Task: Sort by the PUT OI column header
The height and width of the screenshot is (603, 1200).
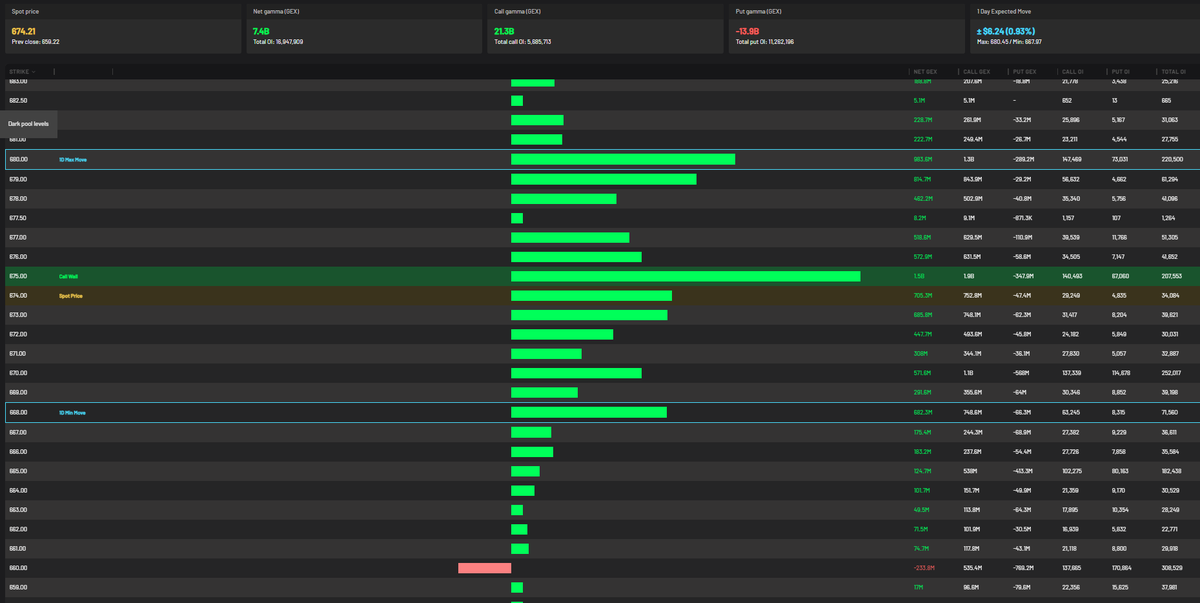Action: [x=1120, y=72]
